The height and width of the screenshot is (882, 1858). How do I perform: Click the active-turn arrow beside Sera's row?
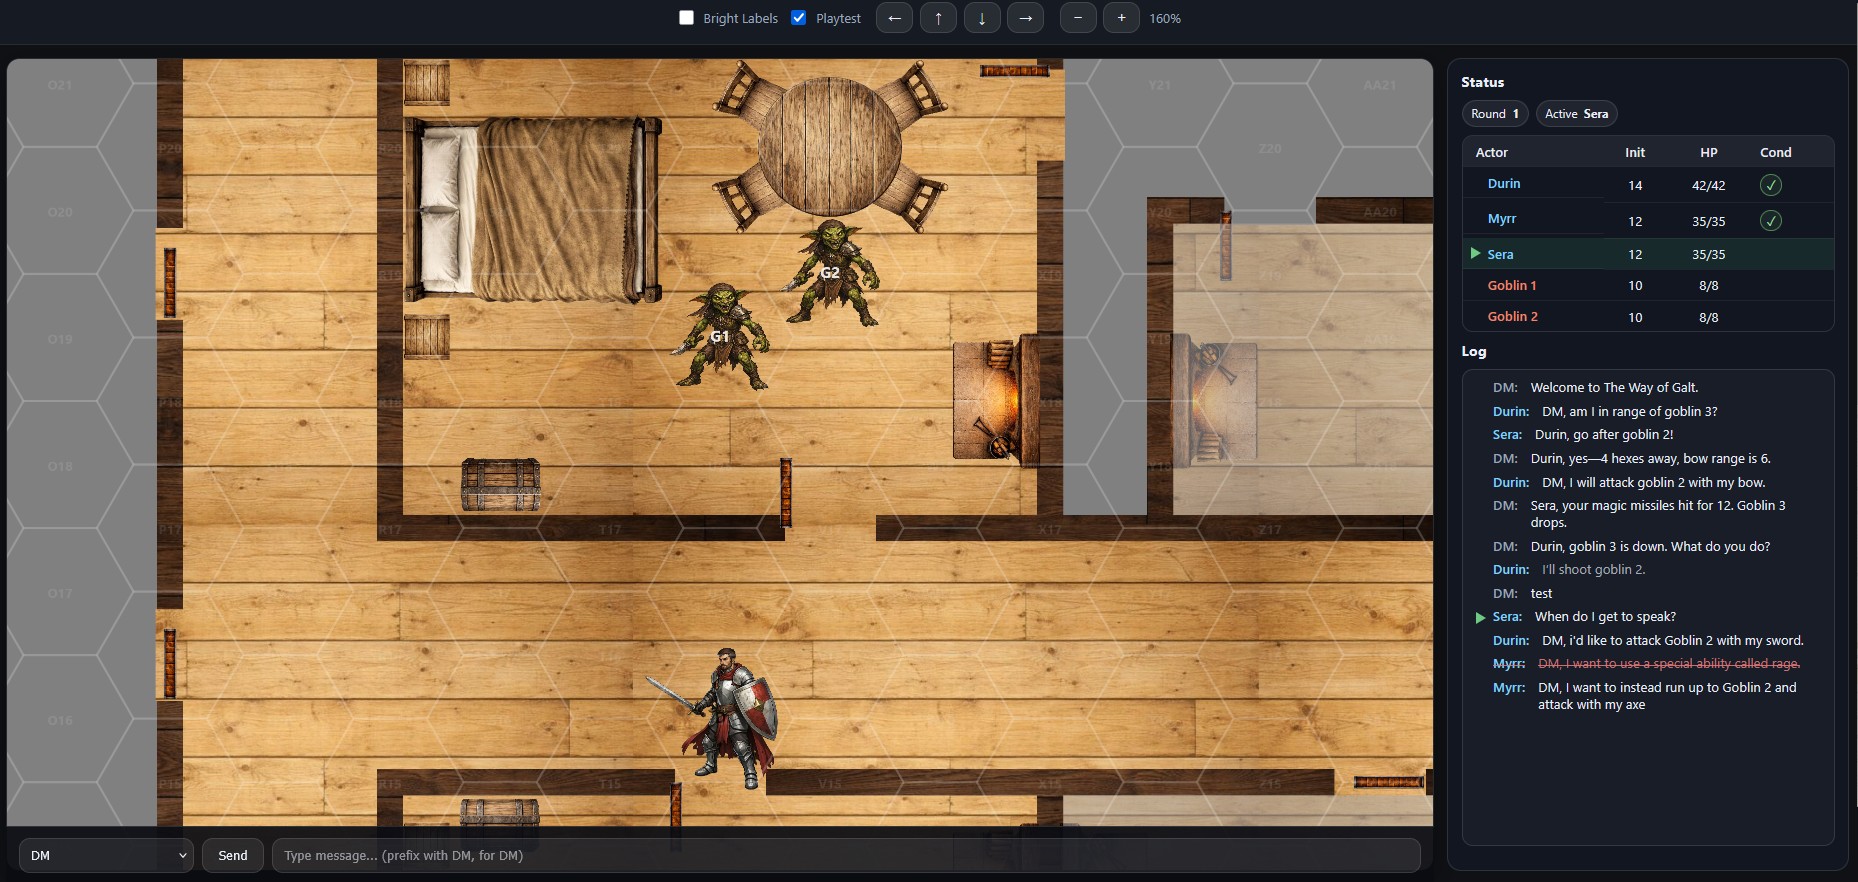[1475, 254]
